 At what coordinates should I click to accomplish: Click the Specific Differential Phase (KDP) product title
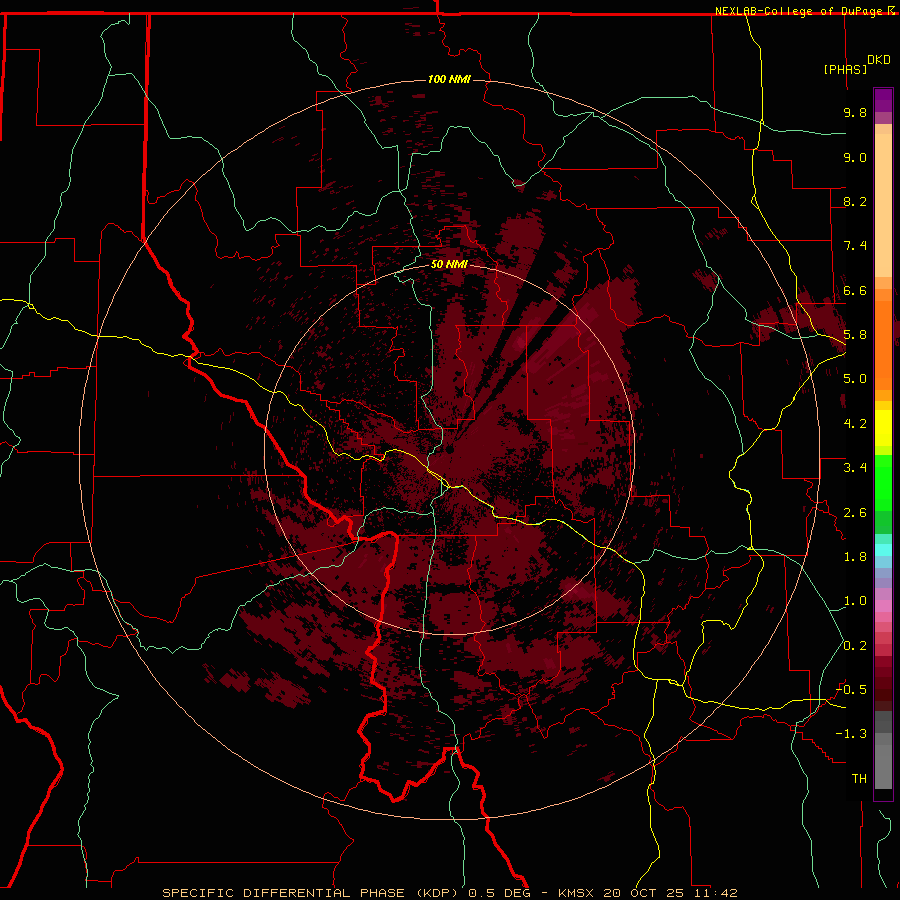[311, 893]
